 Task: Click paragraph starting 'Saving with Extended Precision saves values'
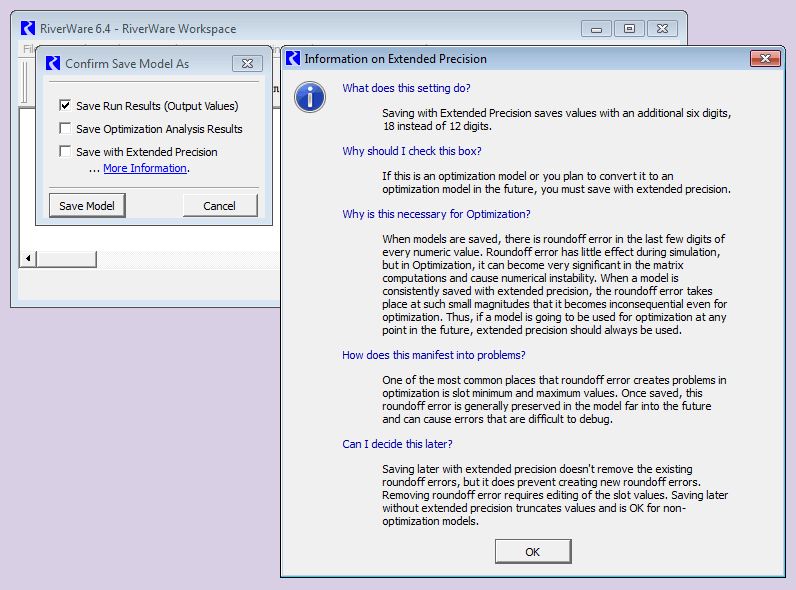(556, 119)
